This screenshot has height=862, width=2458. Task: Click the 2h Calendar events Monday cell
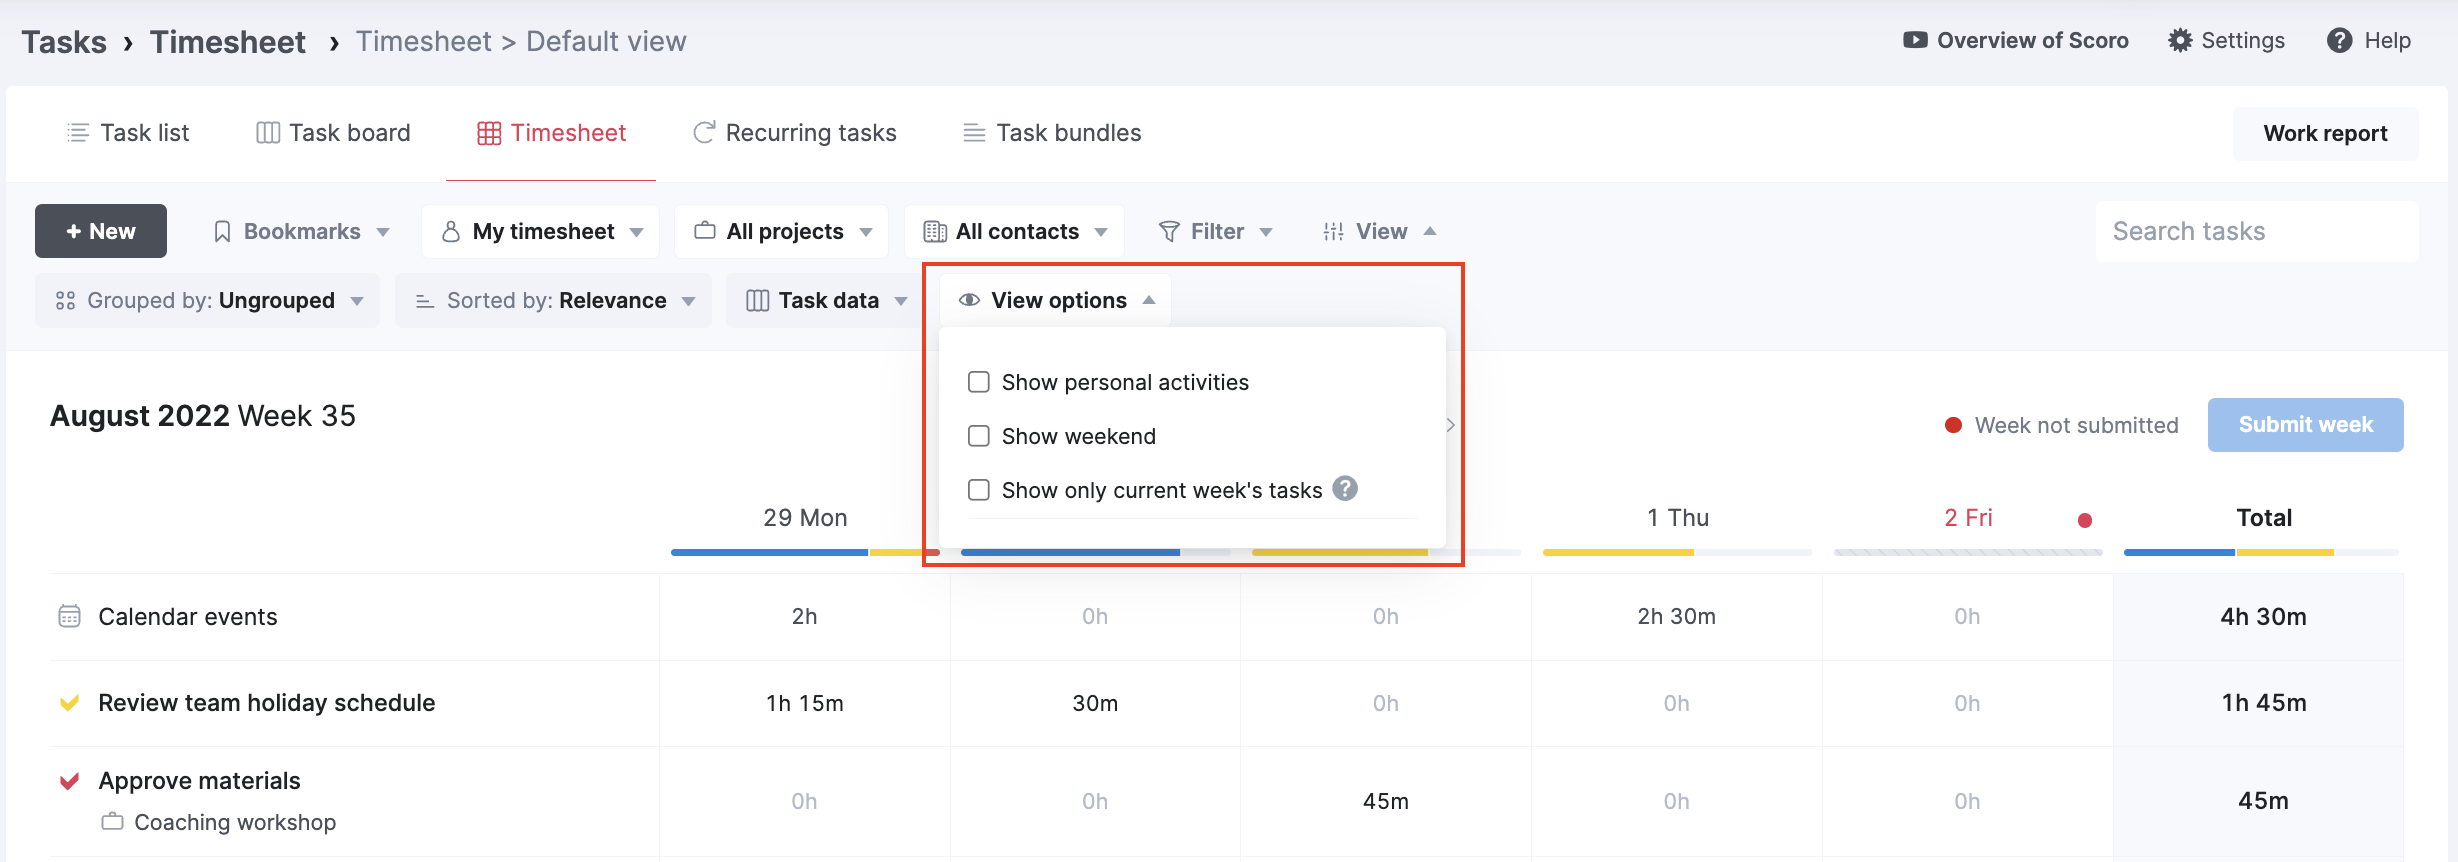pos(805,616)
